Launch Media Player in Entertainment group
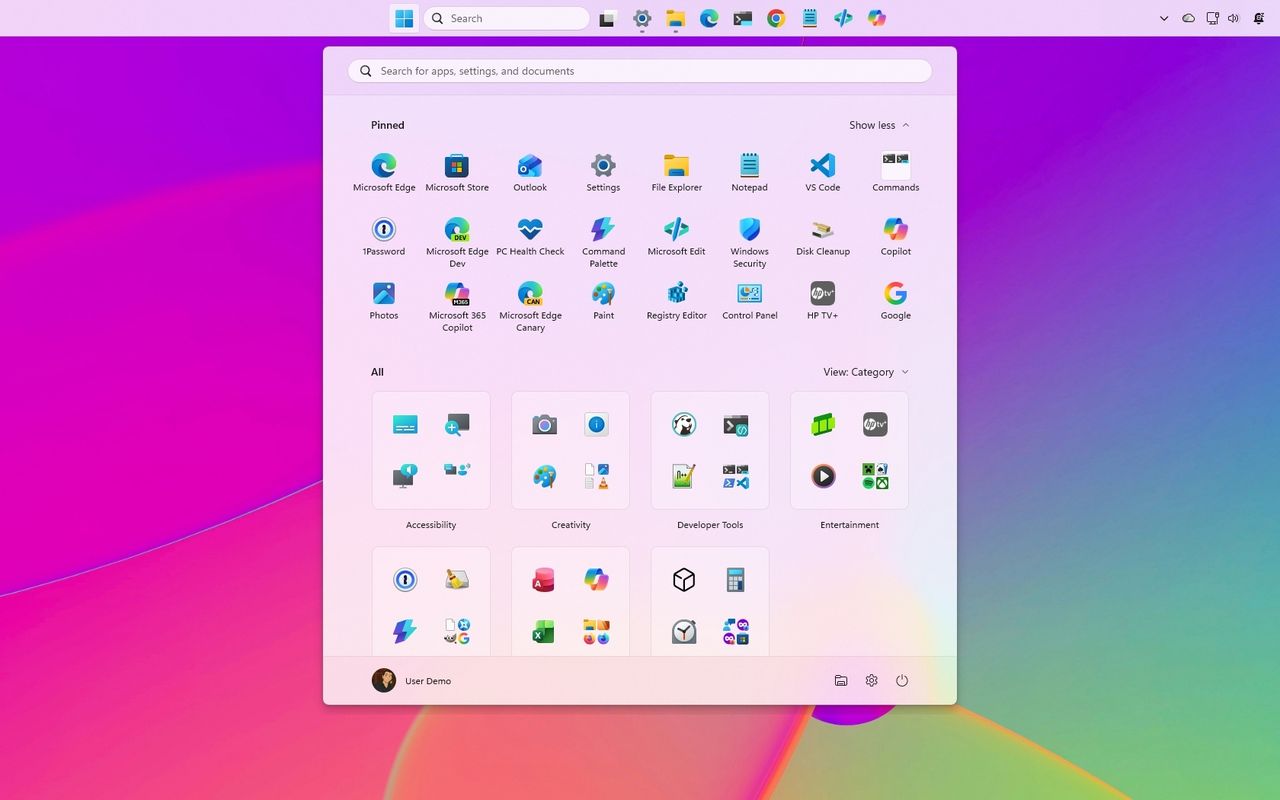The height and width of the screenshot is (800, 1280). (823, 476)
